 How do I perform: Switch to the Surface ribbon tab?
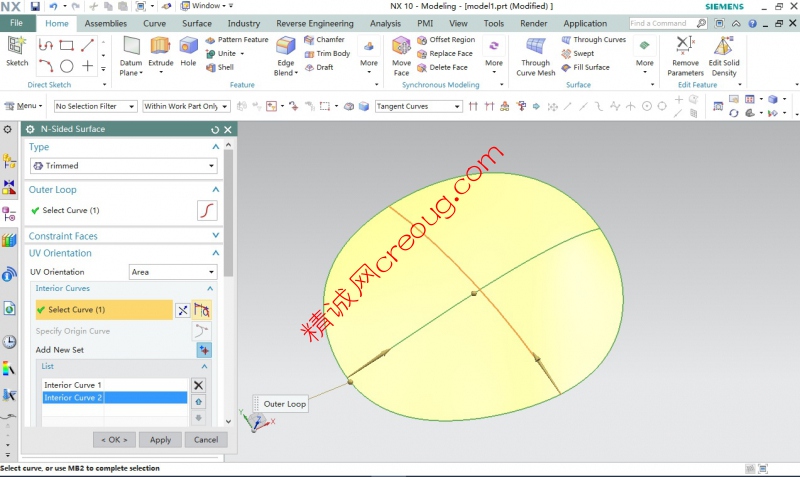pos(197,23)
